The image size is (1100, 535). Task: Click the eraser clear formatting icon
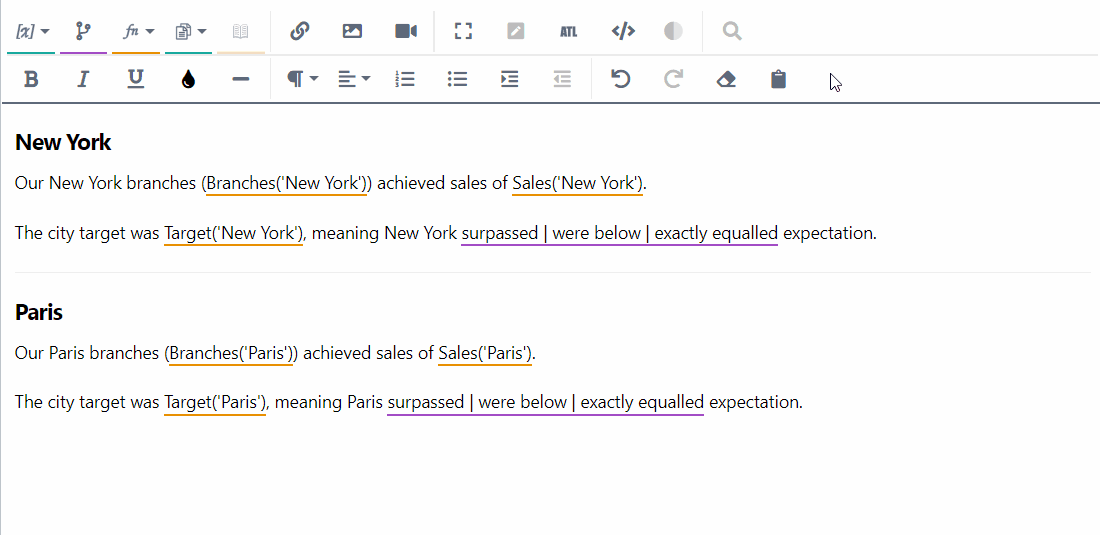tap(726, 79)
